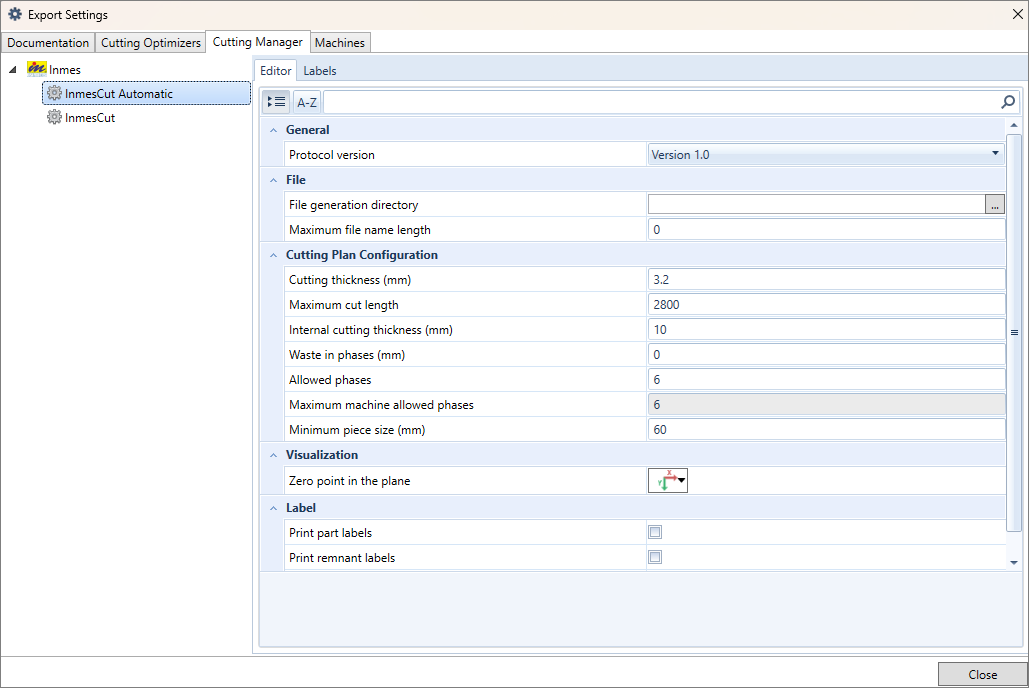This screenshot has width=1029, height=688.
Task: Click gear icon beside InmesCut Automatic
Action: pyautogui.click(x=54, y=93)
